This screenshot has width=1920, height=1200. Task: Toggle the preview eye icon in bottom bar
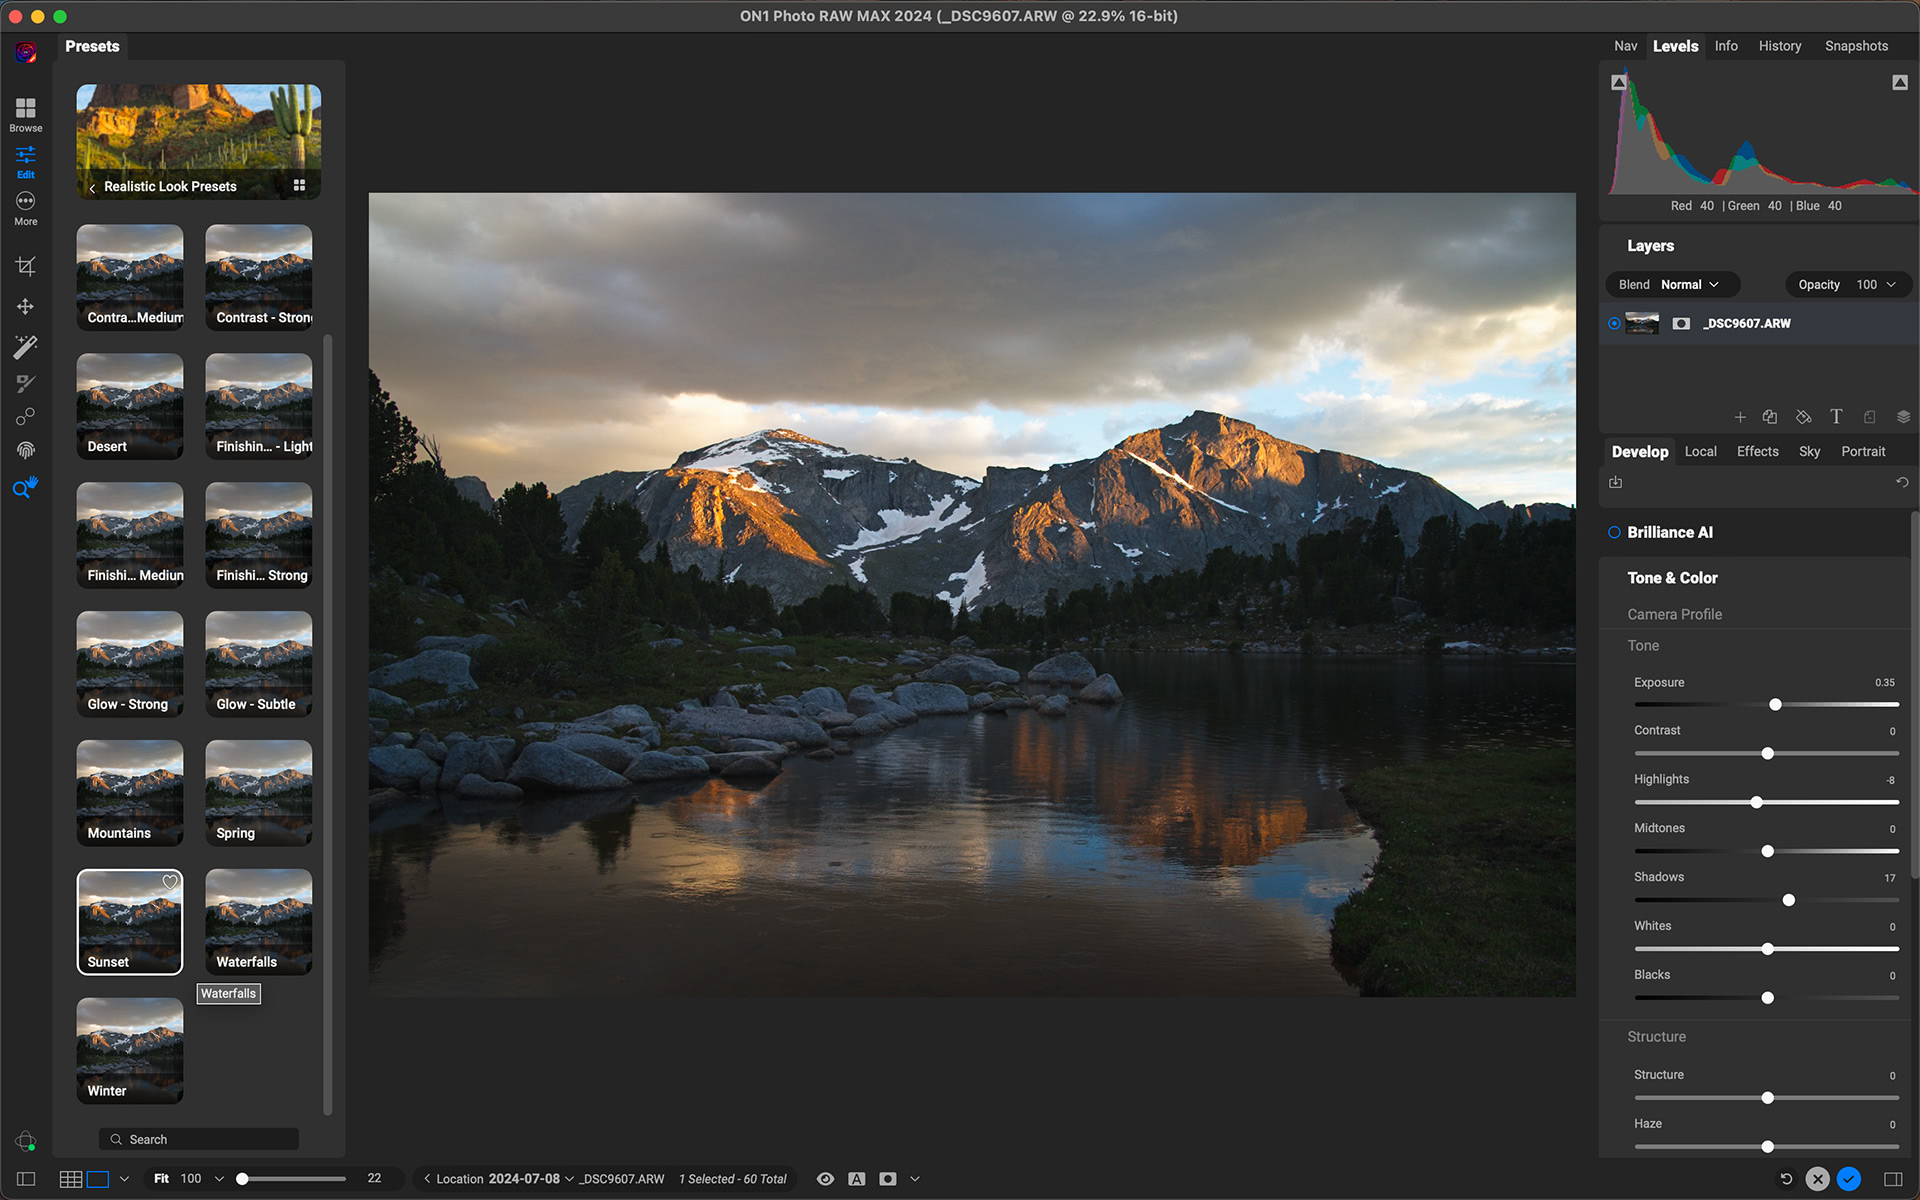tap(825, 1178)
